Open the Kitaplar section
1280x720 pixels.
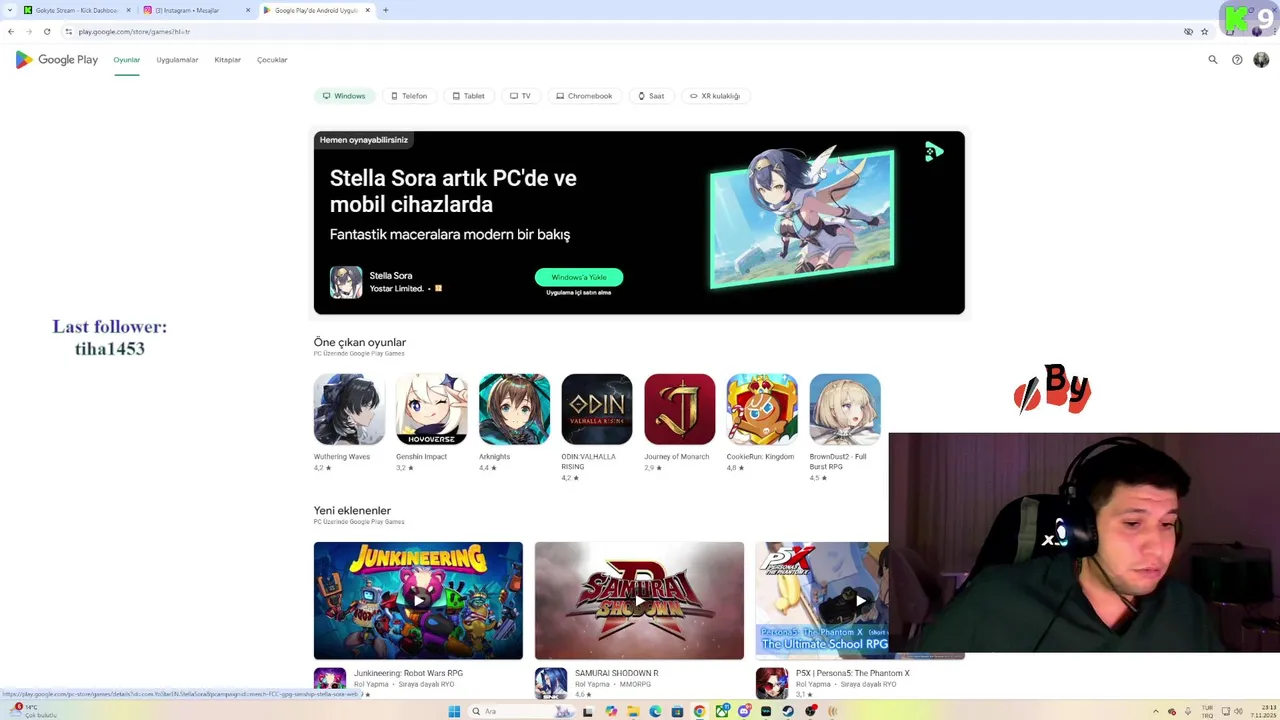coord(227,60)
